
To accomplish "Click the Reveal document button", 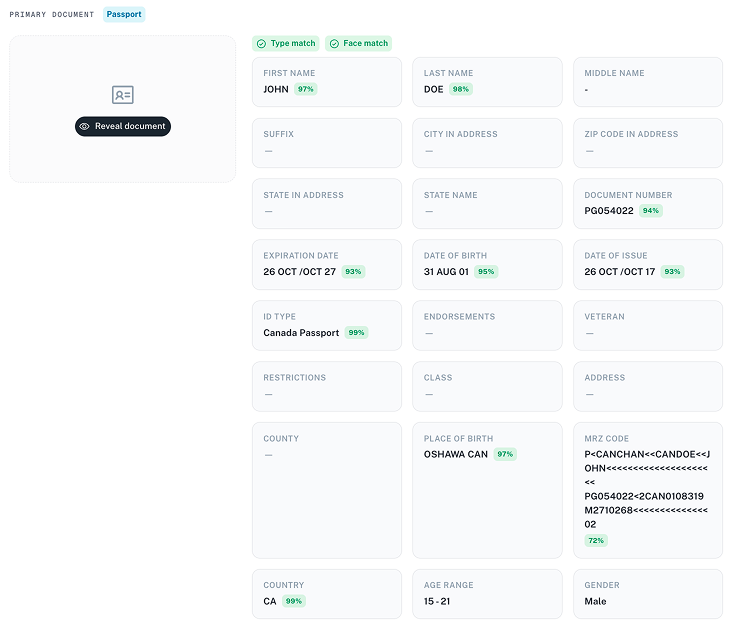I will click(123, 127).
